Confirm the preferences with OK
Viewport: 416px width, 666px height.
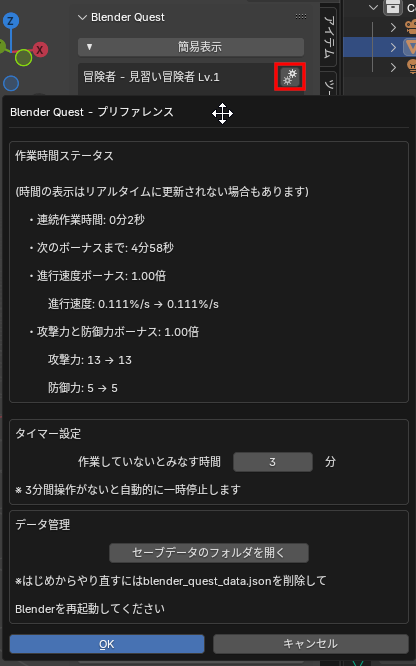(107, 644)
